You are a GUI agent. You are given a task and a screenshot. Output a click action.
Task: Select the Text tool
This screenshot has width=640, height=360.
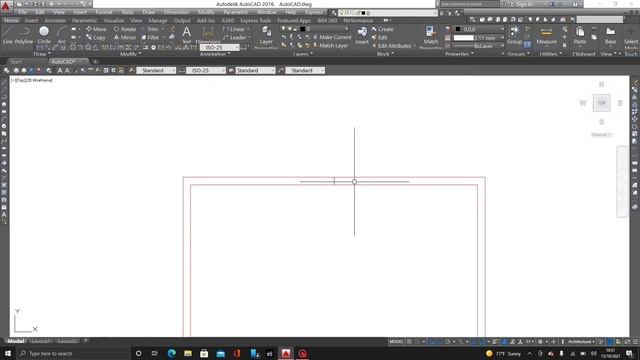(x=187, y=35)
